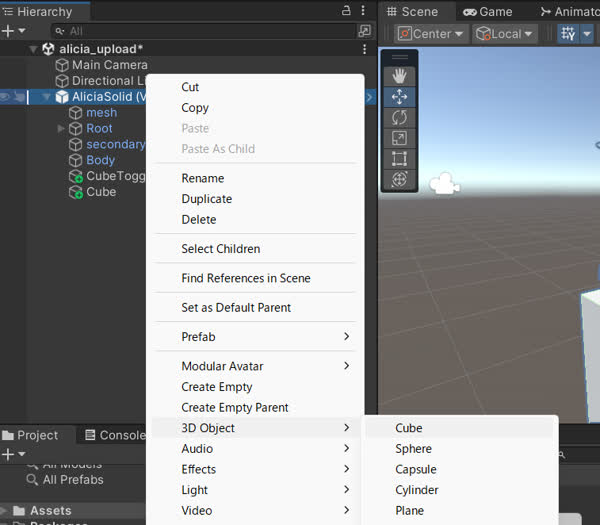Open the Hierarchy panel options menu
600x525 pixels.
[x=363, y=11]
